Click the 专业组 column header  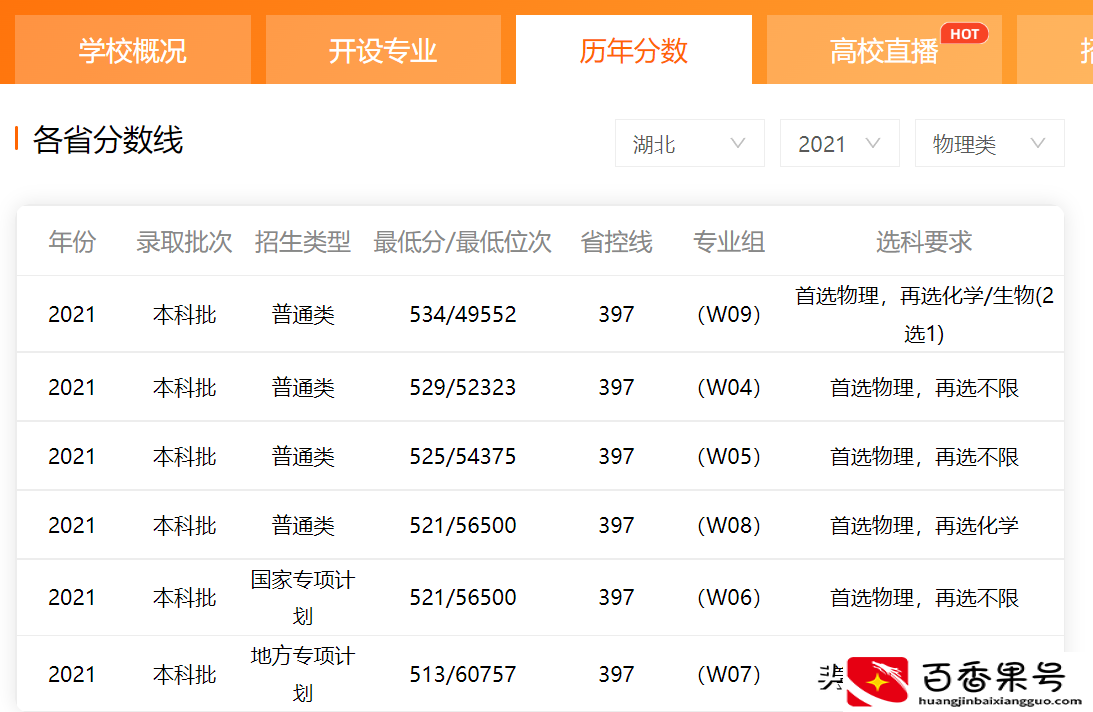click(728, 242)
